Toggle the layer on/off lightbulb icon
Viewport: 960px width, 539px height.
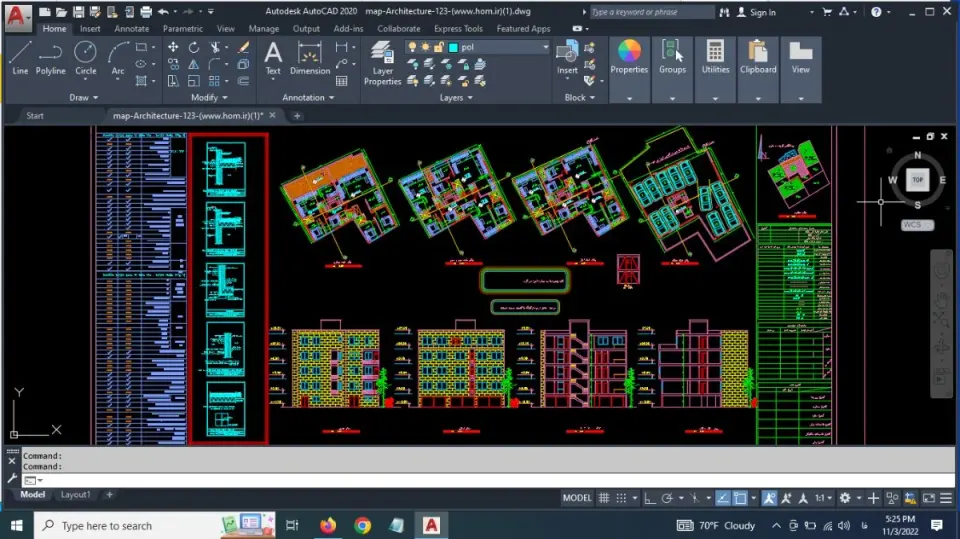(x=412, y=47)
